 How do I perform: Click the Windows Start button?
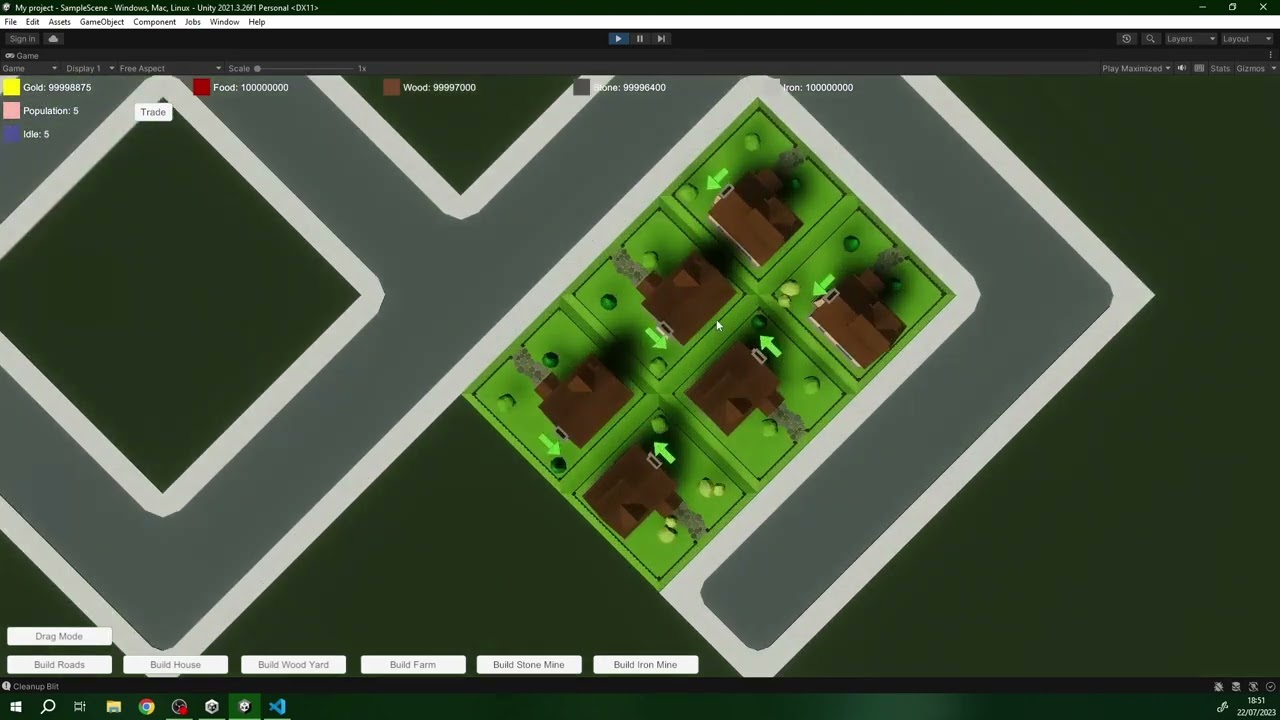15,707
